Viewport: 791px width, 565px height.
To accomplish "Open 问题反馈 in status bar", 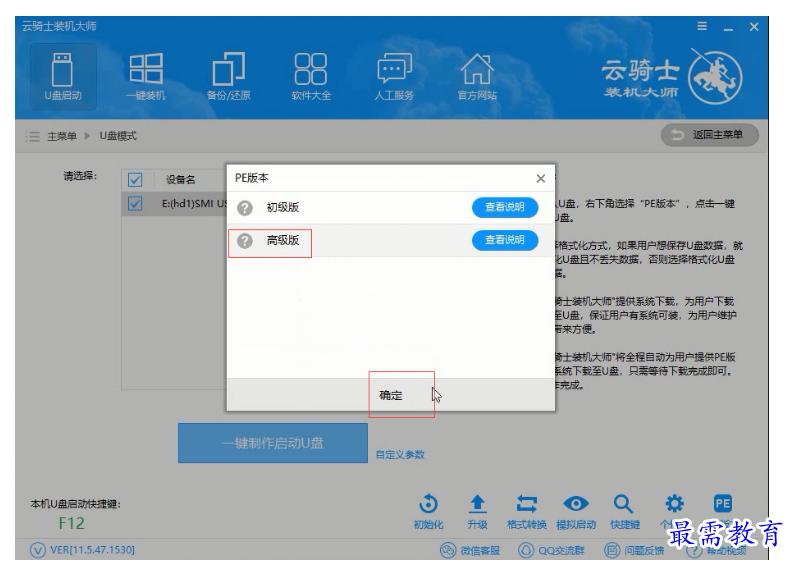I will (634, 550).
